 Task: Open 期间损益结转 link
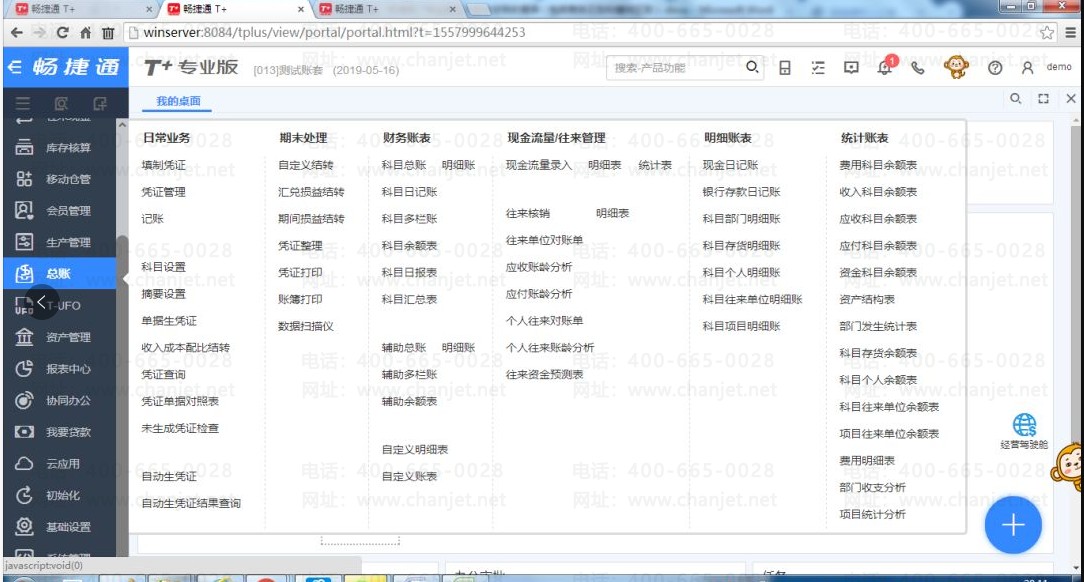pos(311,219)
